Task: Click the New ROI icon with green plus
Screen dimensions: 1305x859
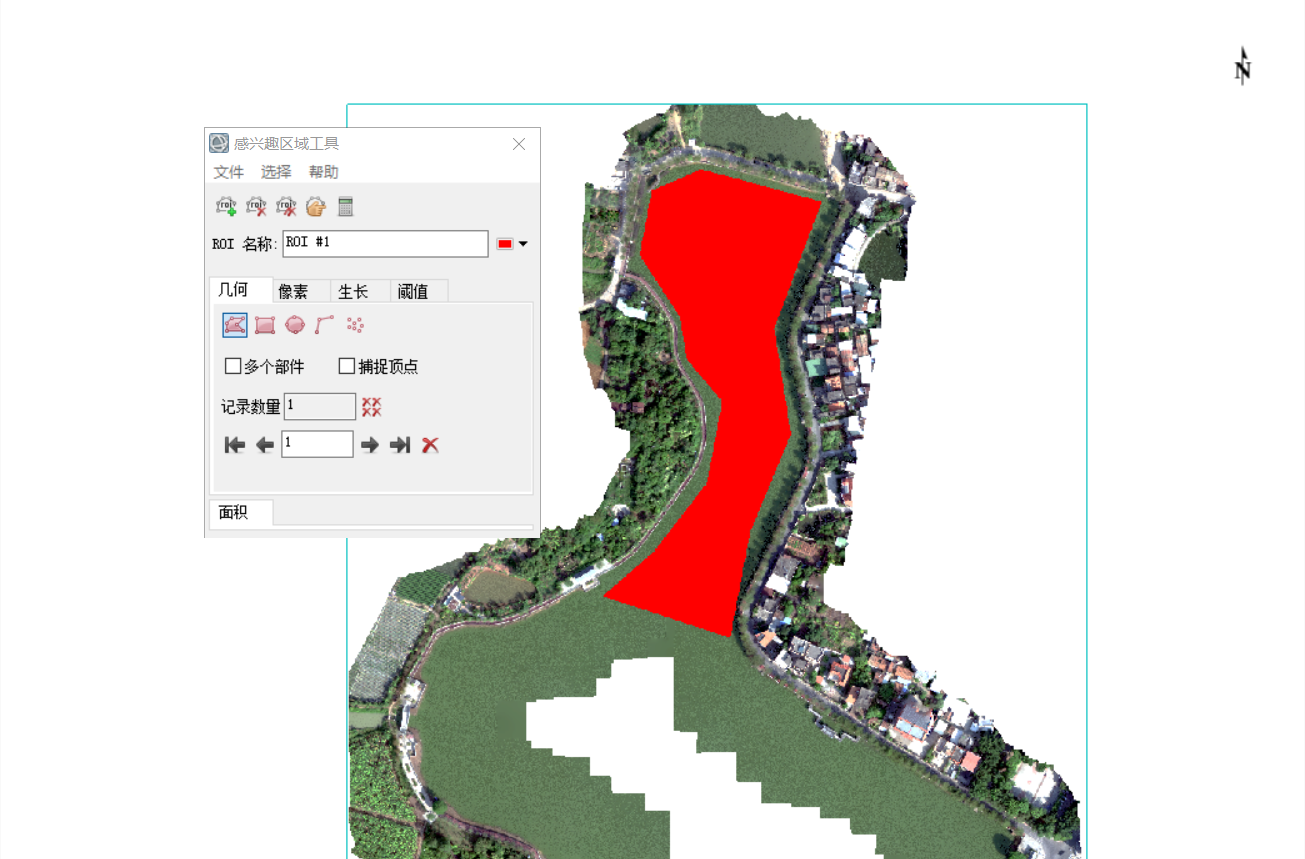Action: (x=227, y=207)
